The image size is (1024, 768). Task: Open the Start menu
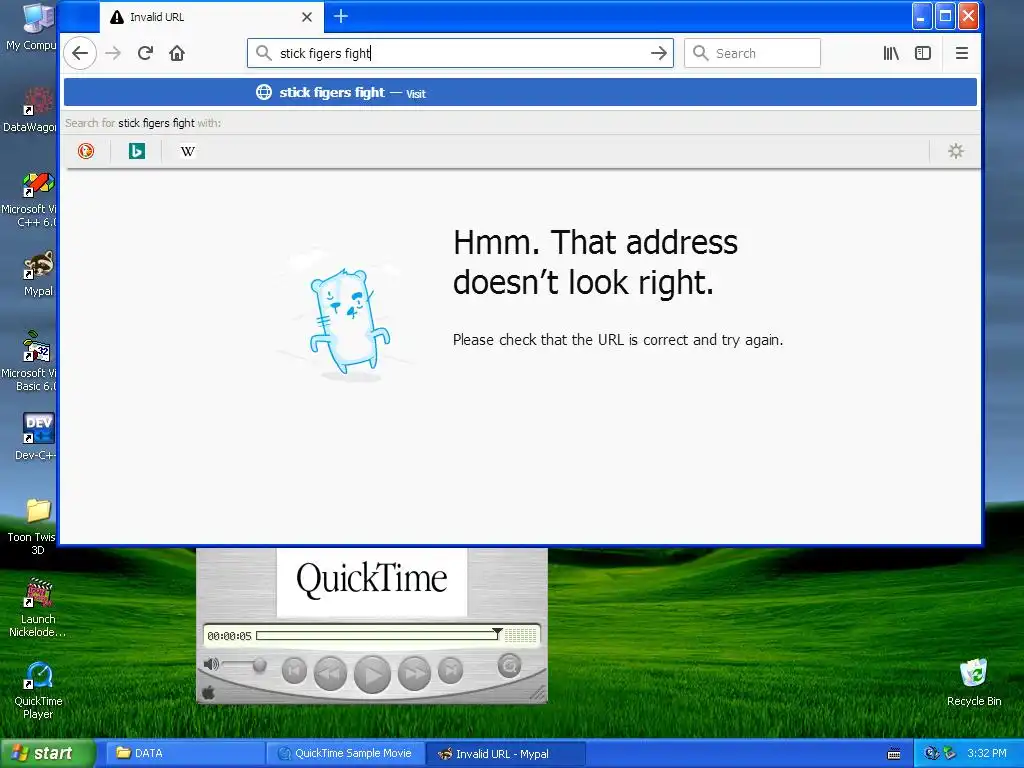(x=47, y=753)
